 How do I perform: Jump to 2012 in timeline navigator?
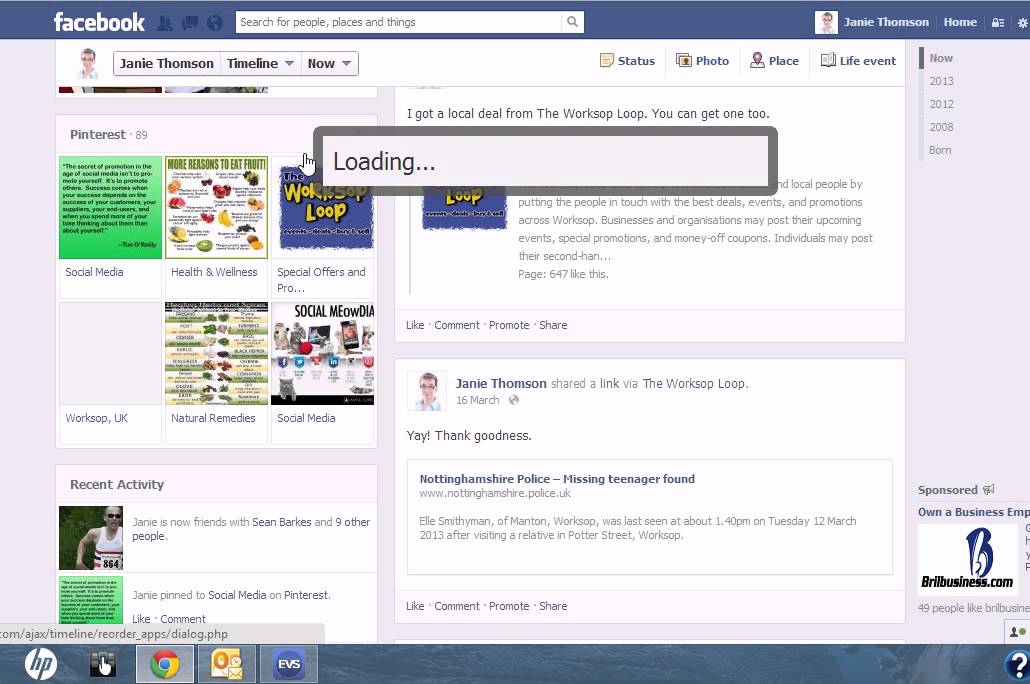click(x=941, y=104)
